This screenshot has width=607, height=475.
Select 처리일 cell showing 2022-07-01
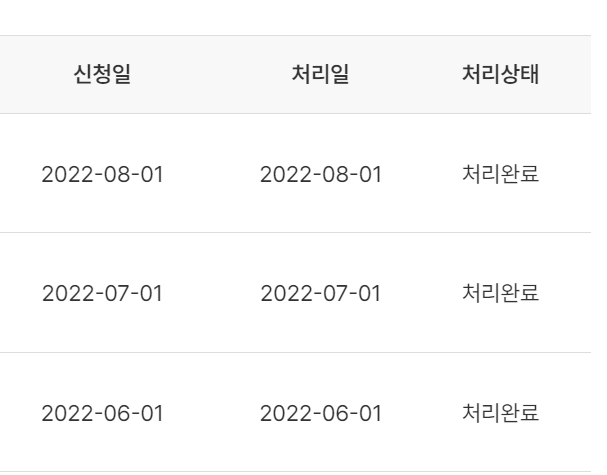(321, 293)
